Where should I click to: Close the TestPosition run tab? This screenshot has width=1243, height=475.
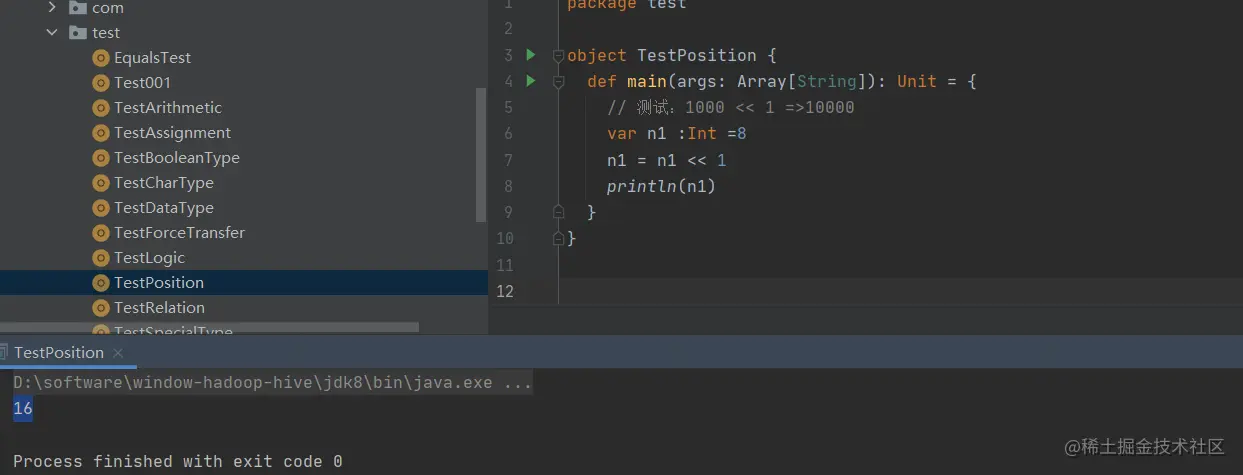click(118, 353)
